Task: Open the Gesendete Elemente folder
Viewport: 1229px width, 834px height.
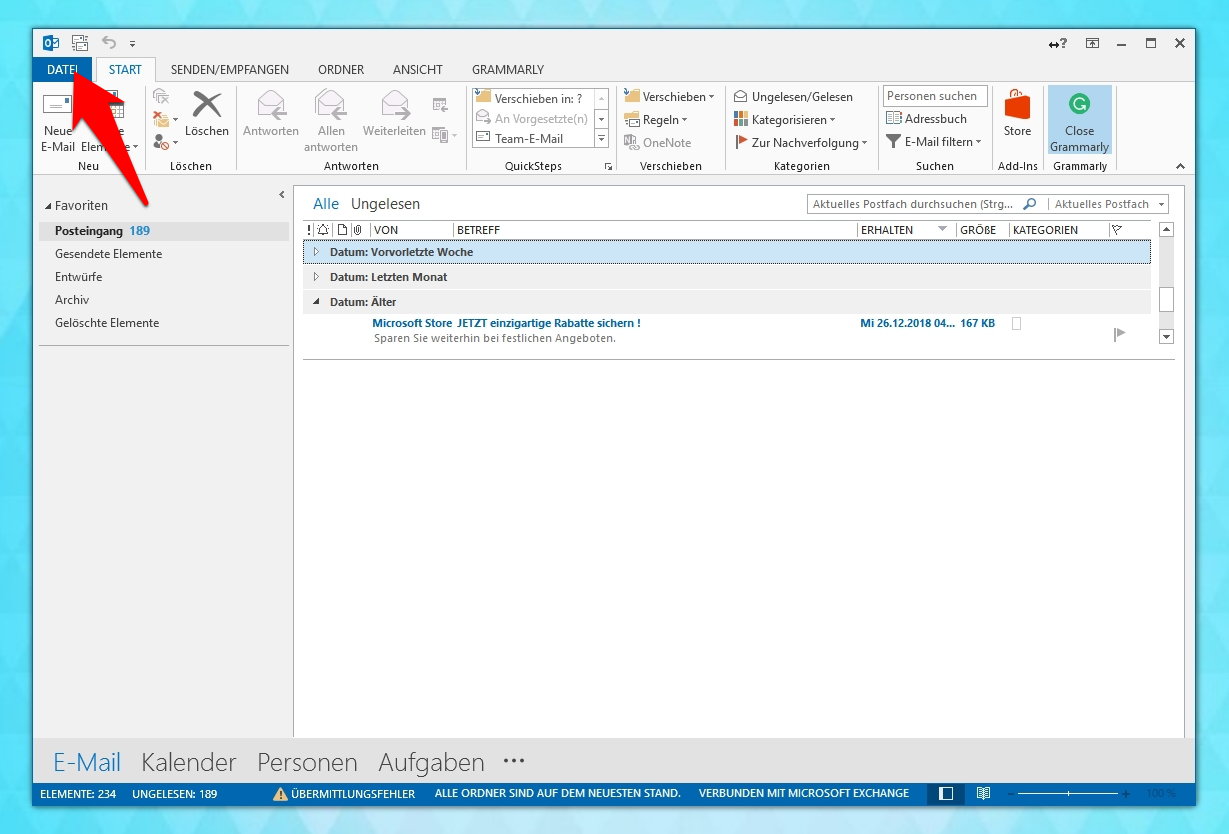Action: coord(108,254)
